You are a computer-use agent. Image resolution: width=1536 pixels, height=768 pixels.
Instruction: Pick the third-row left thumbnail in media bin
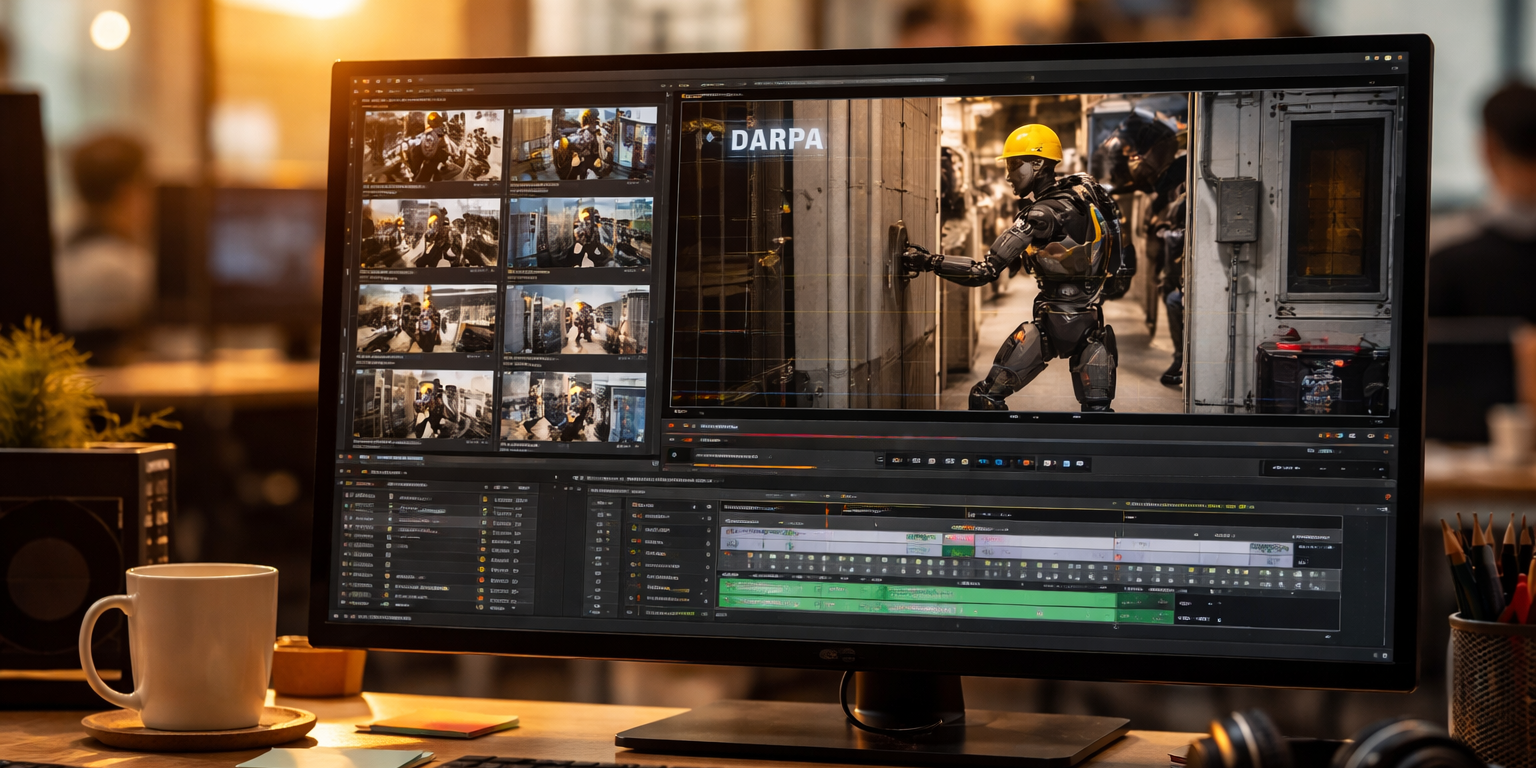426,319
